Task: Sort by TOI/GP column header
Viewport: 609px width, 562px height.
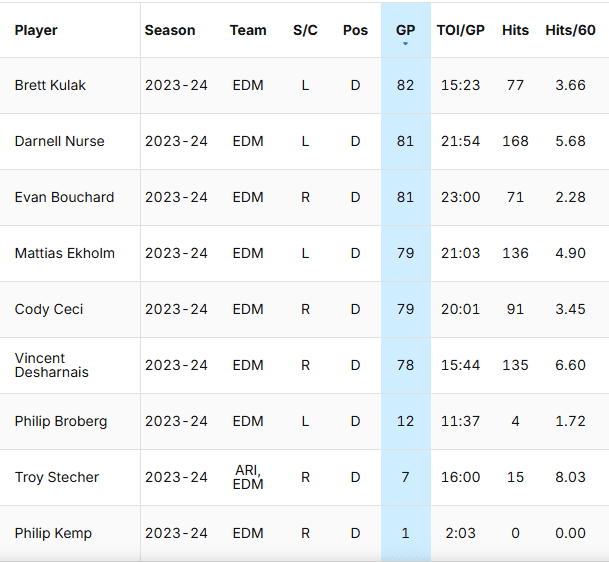Action: (x=460, y=30)
